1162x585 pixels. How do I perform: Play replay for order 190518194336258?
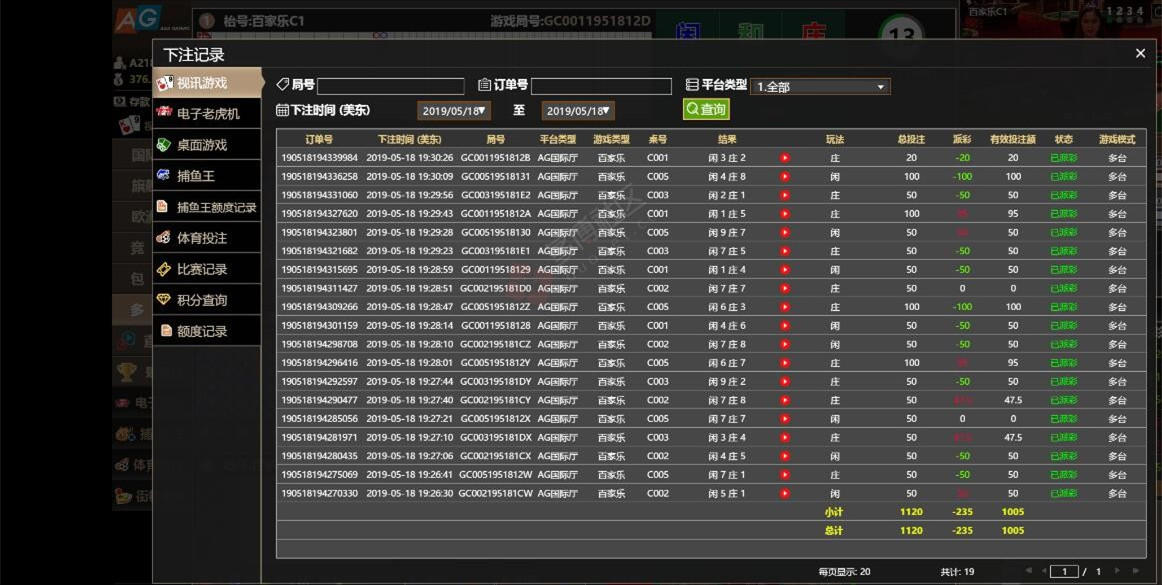(x=785, y=176)
